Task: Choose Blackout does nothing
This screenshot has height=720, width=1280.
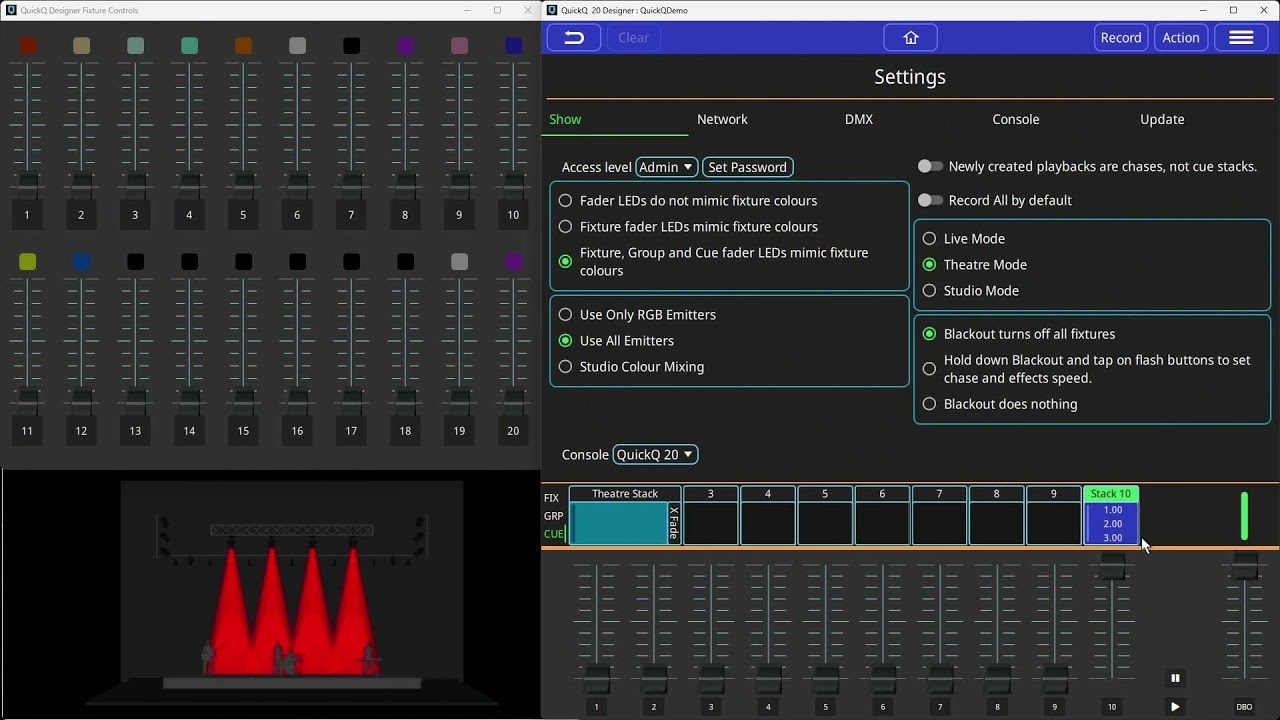Action: 929,404
